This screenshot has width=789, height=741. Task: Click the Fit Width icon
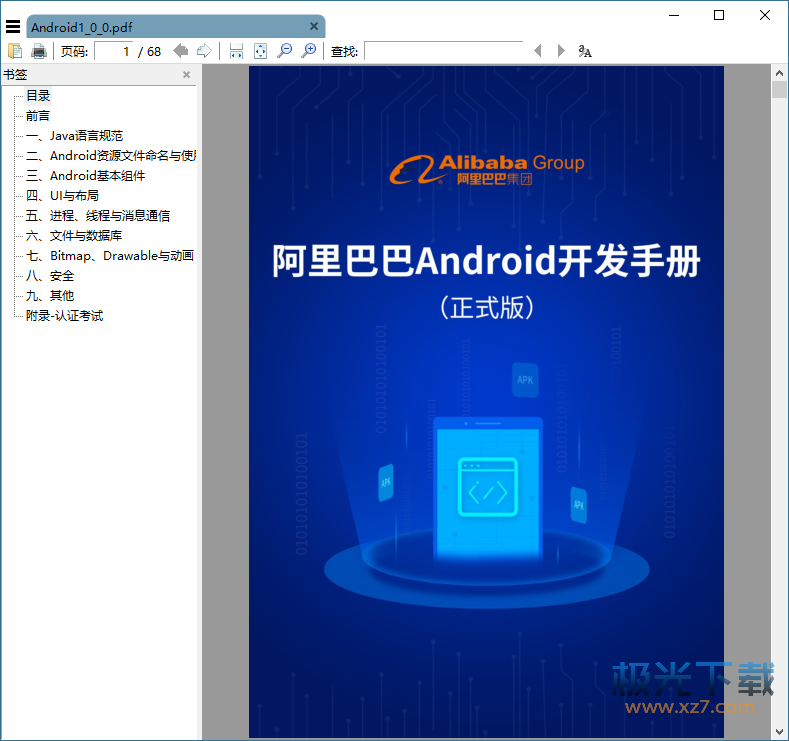236,51
